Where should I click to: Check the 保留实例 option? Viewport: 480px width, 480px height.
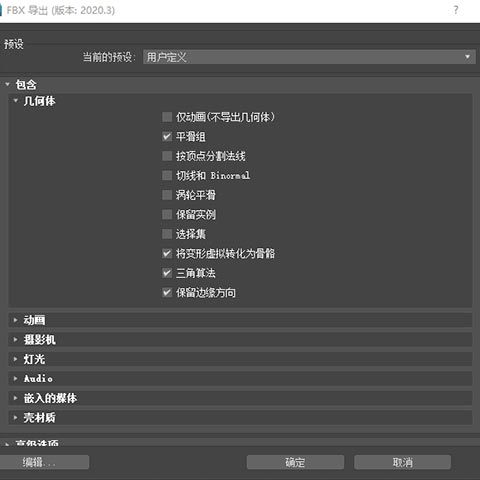pyautogui.click(x=167, y=214)
